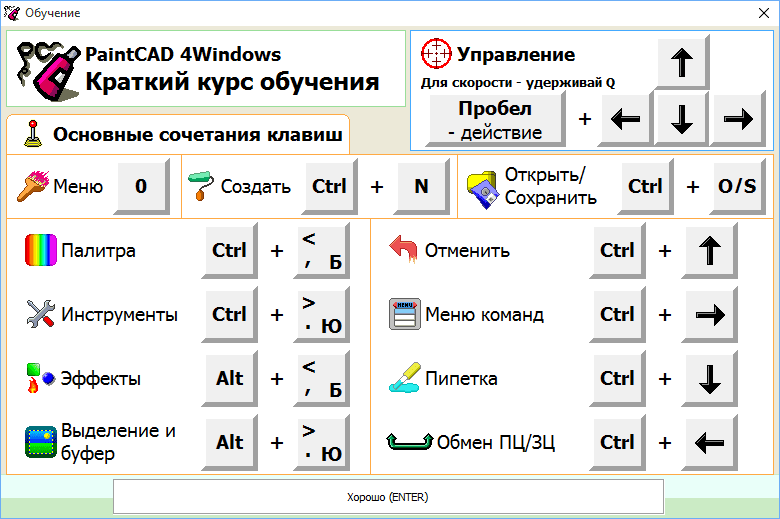Select the Основные сочетания клавиш tab

coord(178,134)
